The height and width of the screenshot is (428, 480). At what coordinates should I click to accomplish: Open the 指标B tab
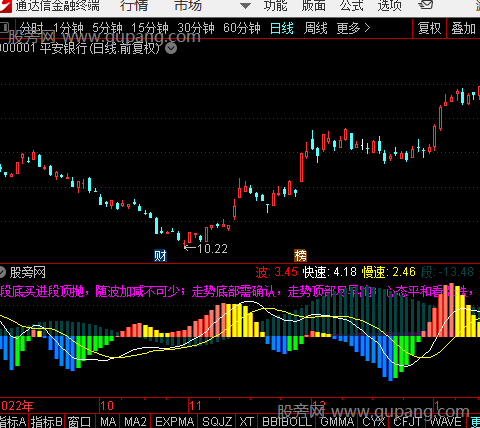(47, 422)
